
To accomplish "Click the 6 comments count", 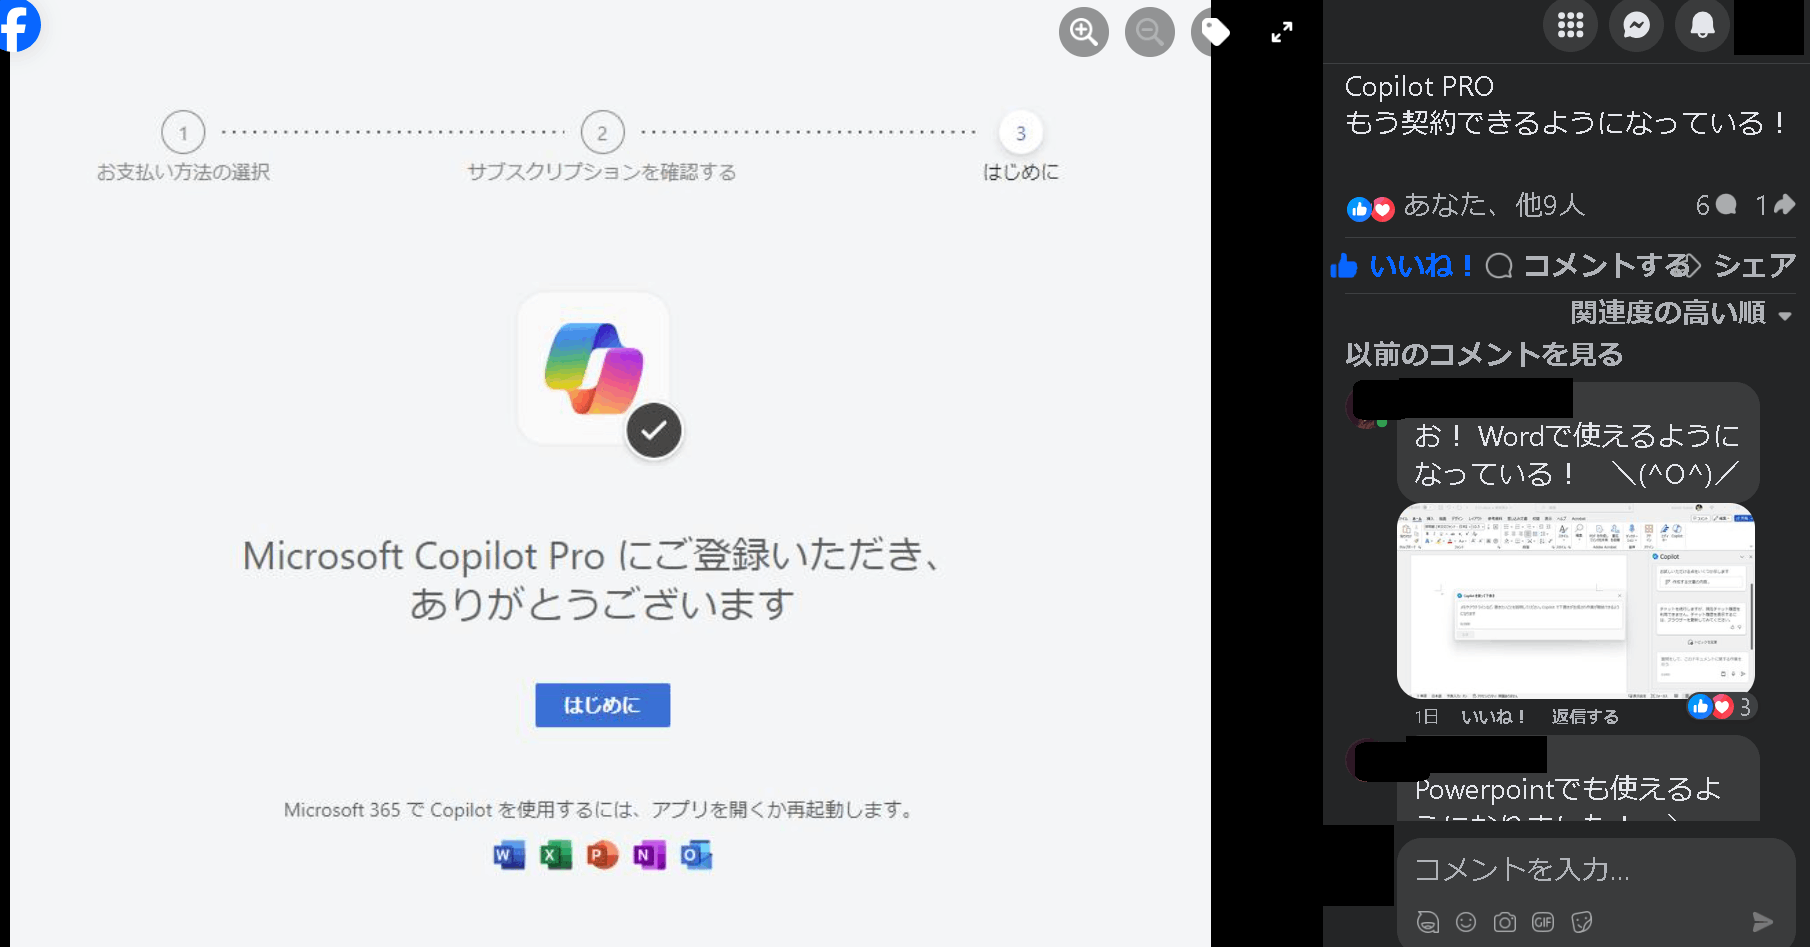I will pyautogui.click(x=1716, y=205).
